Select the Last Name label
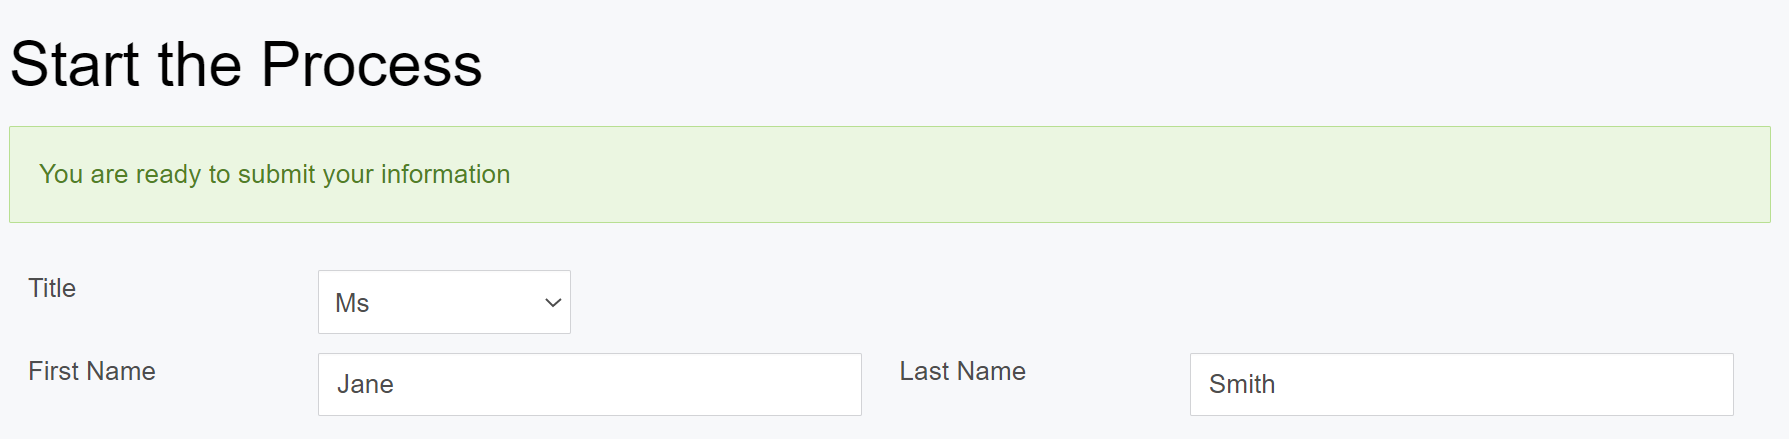Viewport: 1789px width, 439px height. (x=962, y=371)
